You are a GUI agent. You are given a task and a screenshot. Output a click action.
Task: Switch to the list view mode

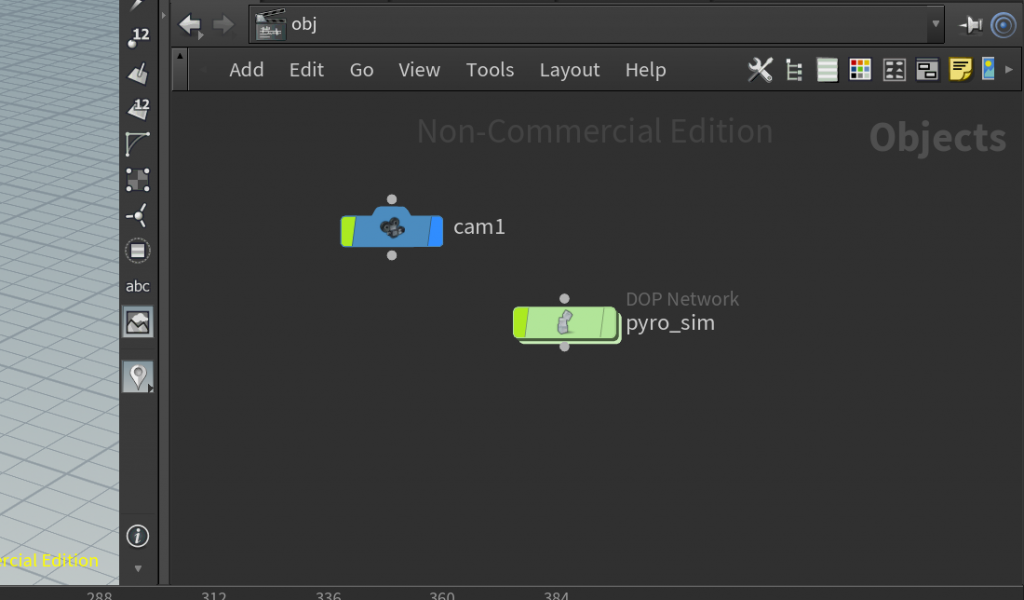[x=827, y=70]
